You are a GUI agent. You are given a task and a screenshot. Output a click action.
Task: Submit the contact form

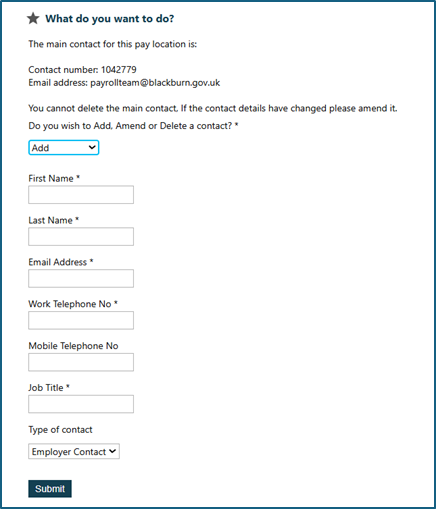click(50, 489)
